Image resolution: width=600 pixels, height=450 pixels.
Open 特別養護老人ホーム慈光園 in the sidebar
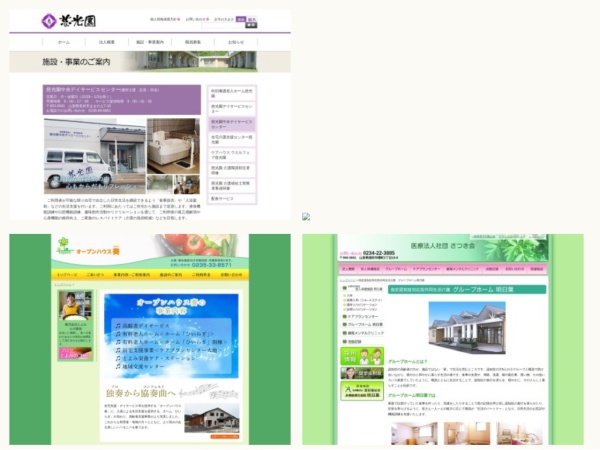click(232, 93)
